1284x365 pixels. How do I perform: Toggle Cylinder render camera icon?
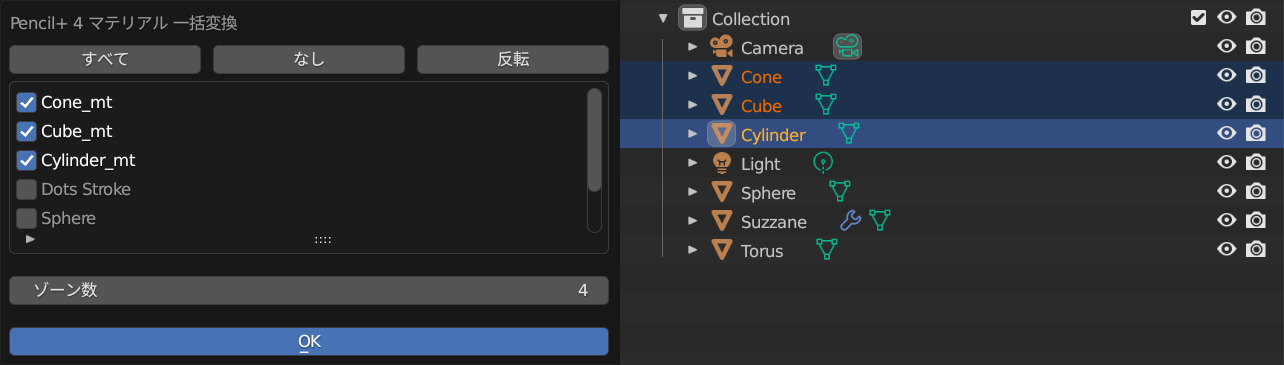(x=1256, y=133)
